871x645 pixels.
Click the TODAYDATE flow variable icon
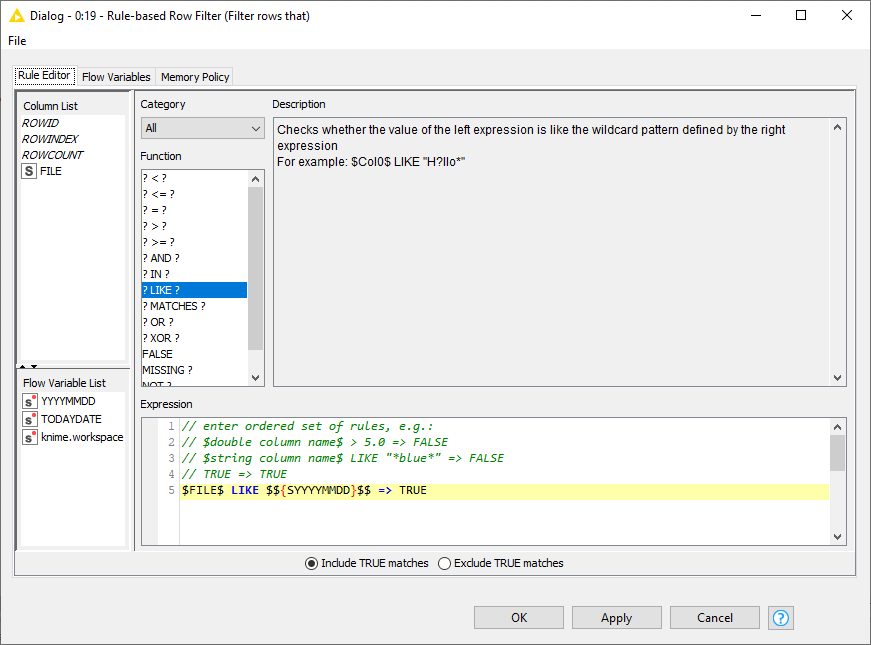[29, 419]
